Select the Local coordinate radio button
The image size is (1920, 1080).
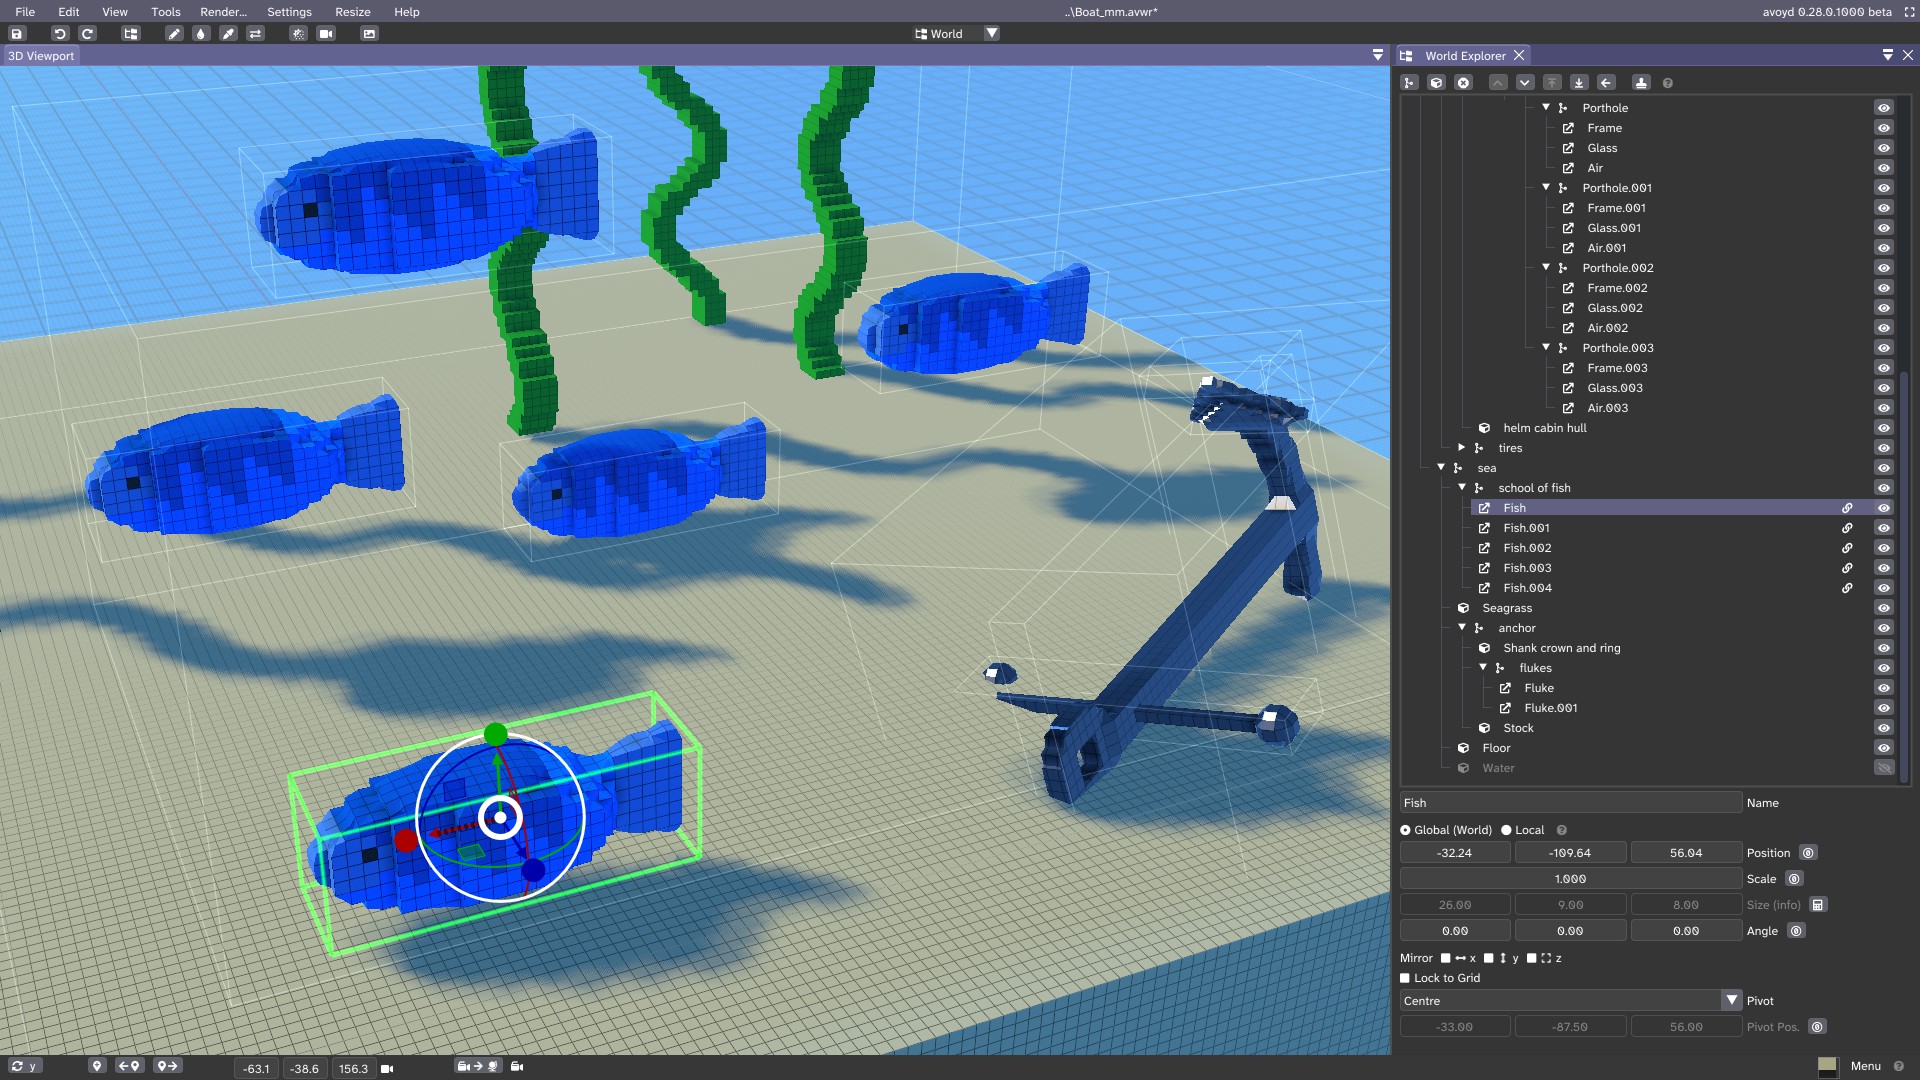click(1506, 830)
